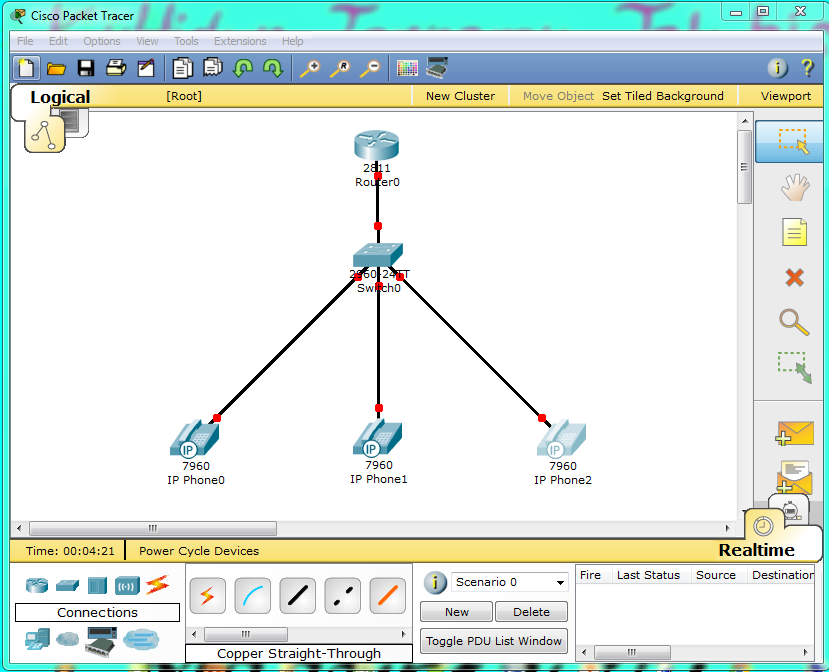Viewport: 829px width, 672px height.
Task: Switch to the Realtime mode tab
Action: pyautogui.click(x=756, y=550)
